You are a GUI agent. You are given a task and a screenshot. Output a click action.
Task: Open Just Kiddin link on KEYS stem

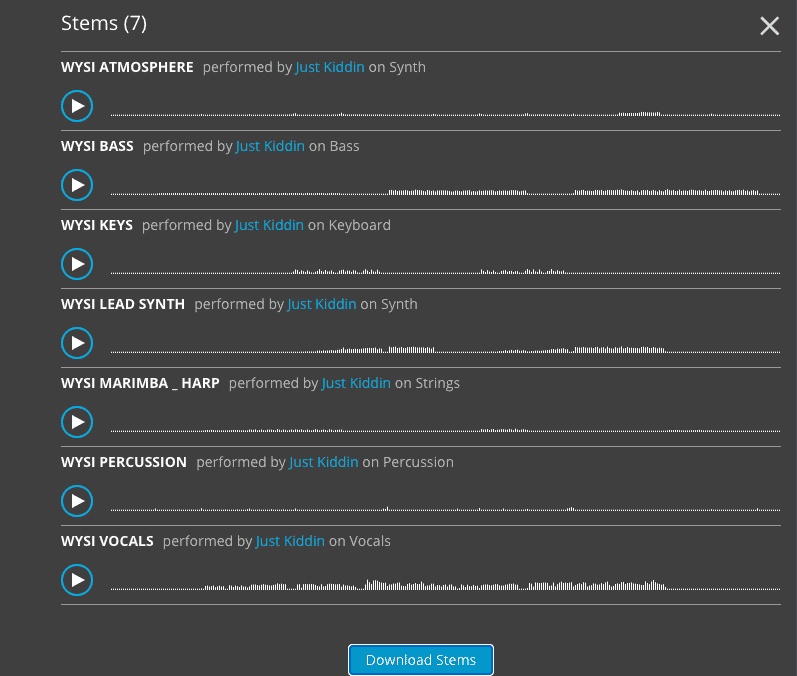269,225
